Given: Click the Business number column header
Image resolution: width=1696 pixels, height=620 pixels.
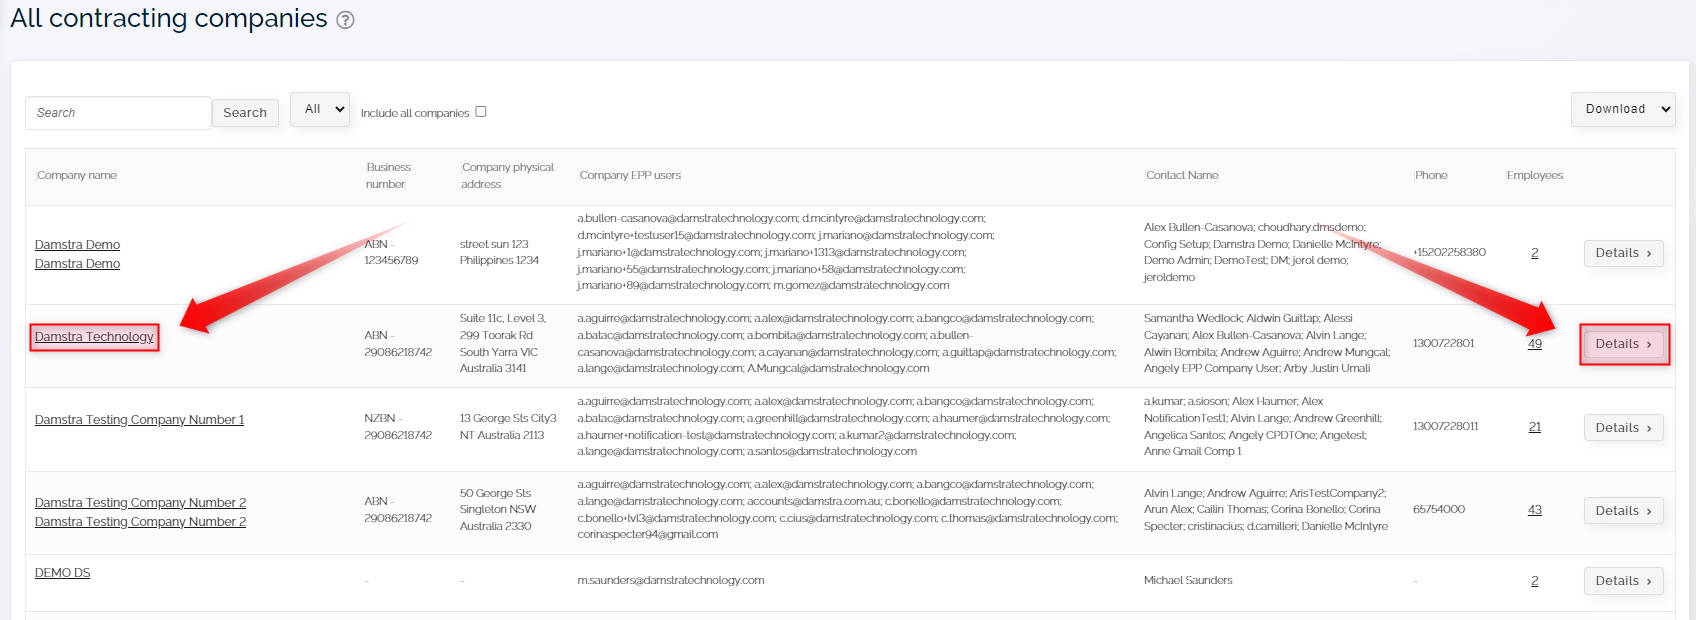Looking at the screenshot, I should point(388,175).
